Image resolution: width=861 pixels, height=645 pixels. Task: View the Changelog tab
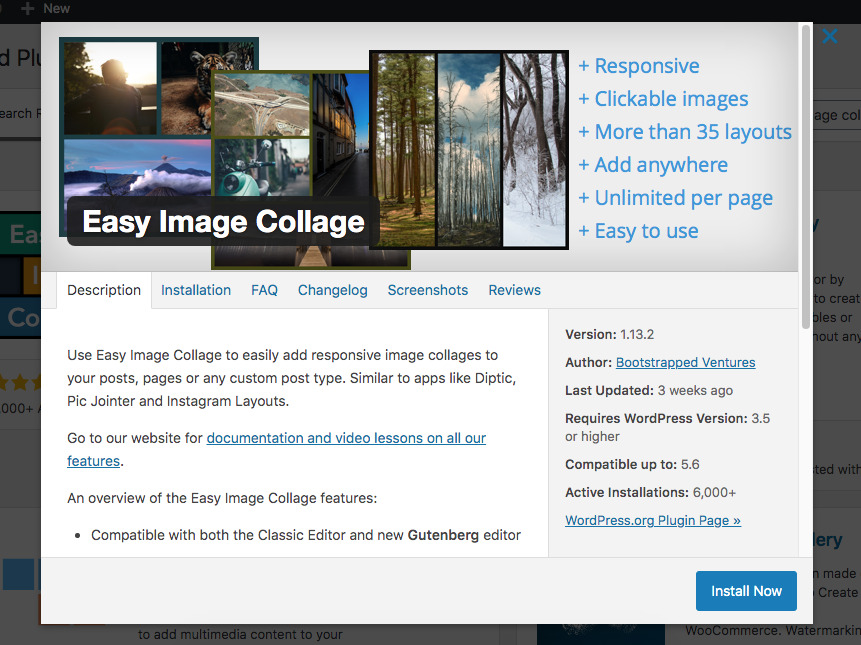[332, 290]
